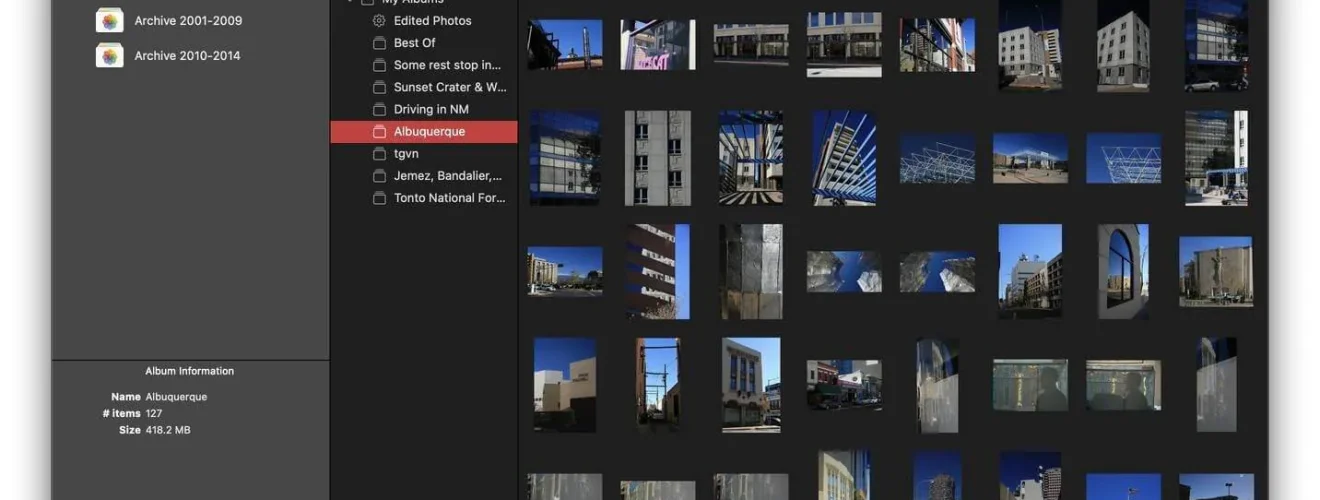The height and width of the screenshot is (500, 1320).
Task: Open the Archive 2010-2014 library icon
Action: [x=109, y=55]
